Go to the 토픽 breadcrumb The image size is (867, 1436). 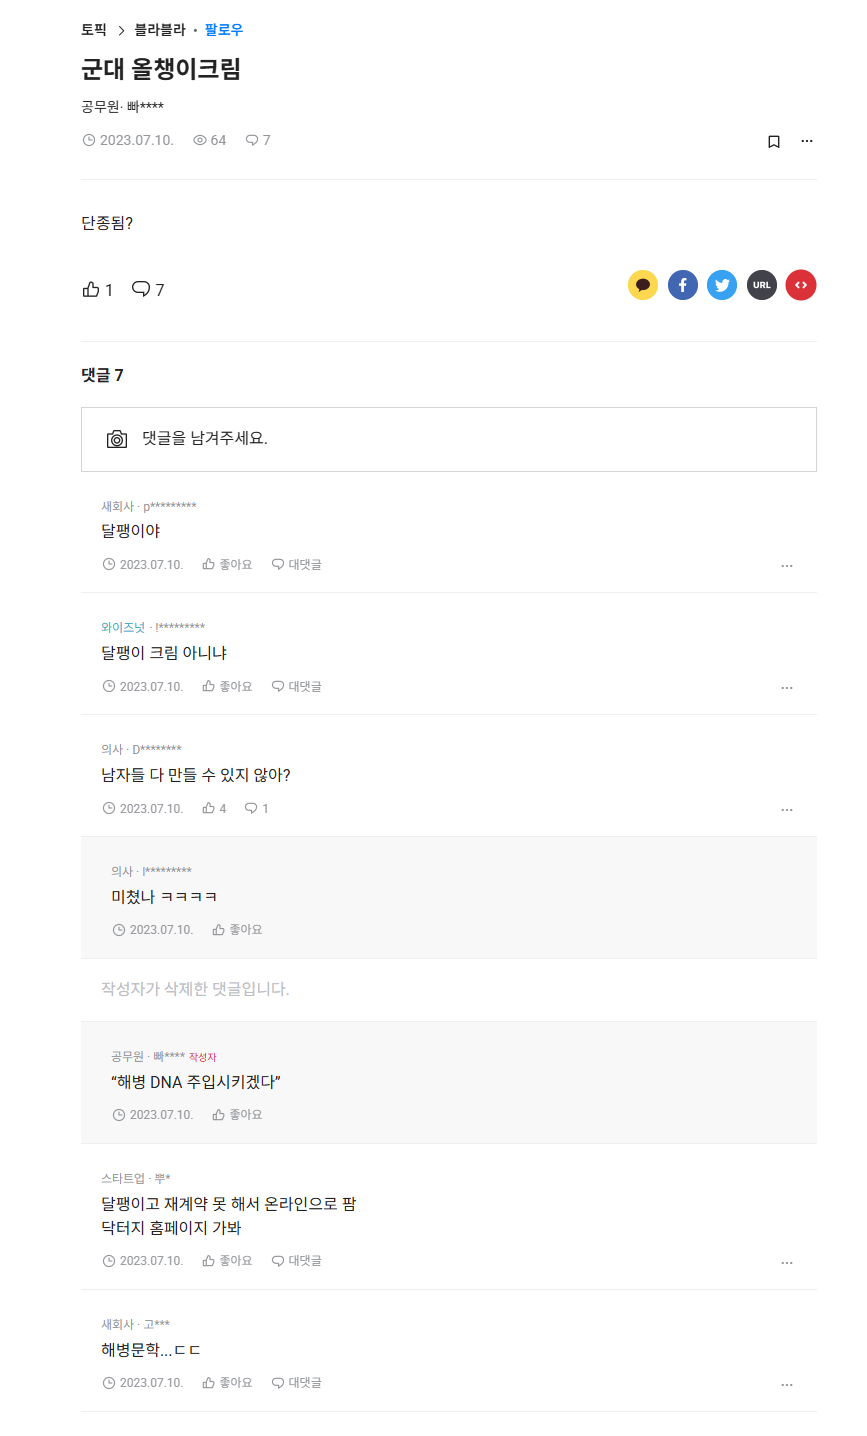pos(94,30)
